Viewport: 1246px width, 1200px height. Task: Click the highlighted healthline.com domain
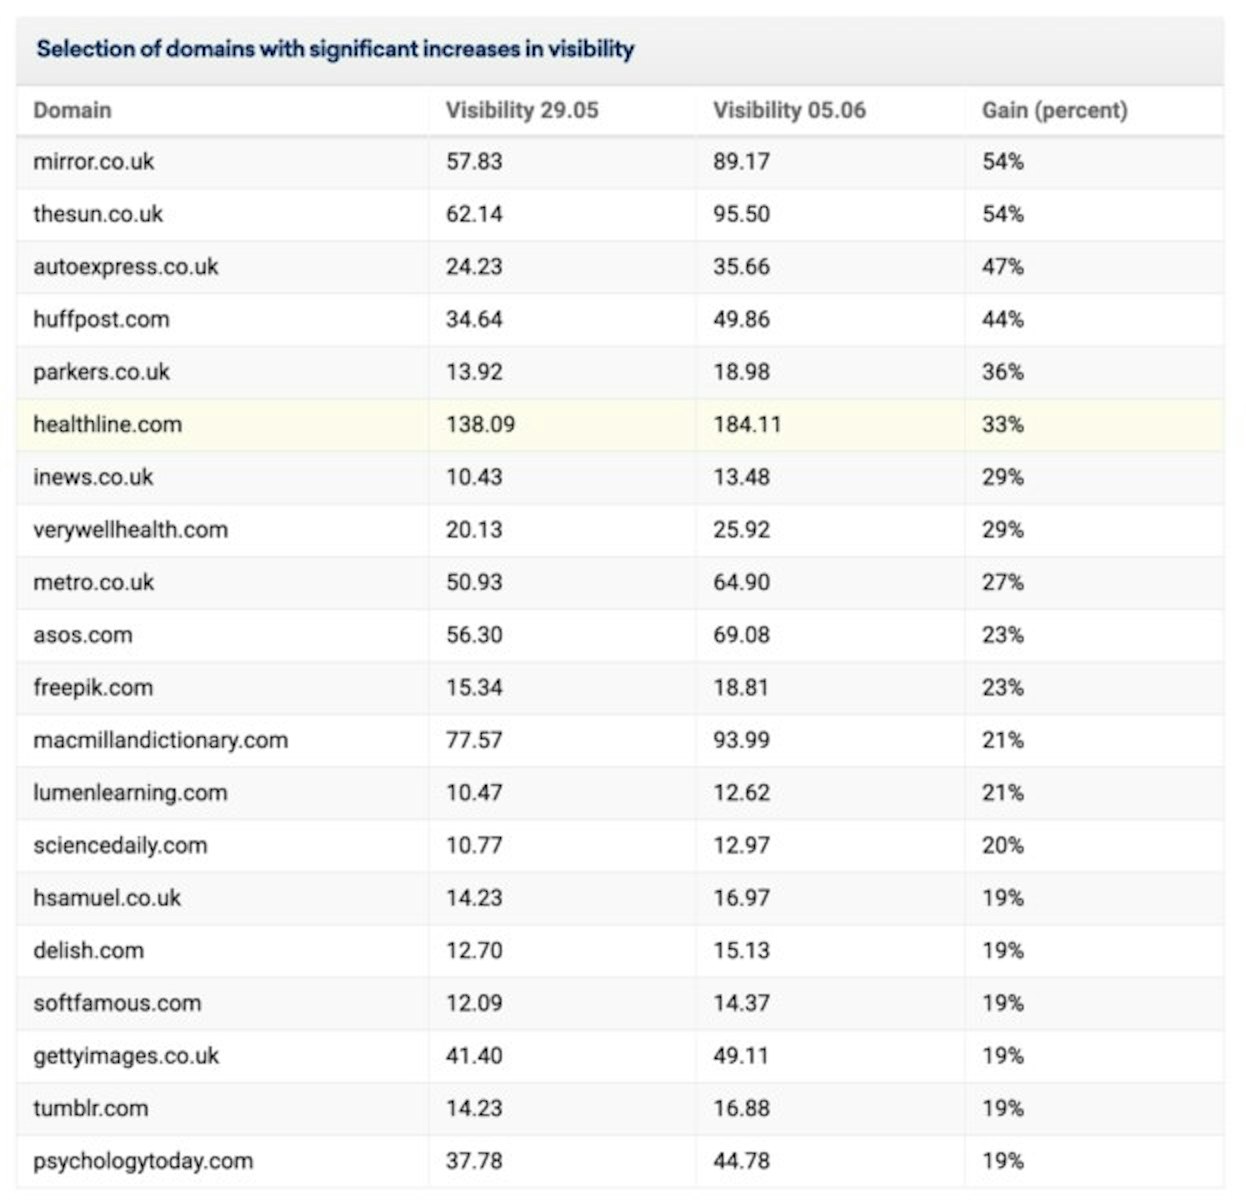tap(108, 425)
